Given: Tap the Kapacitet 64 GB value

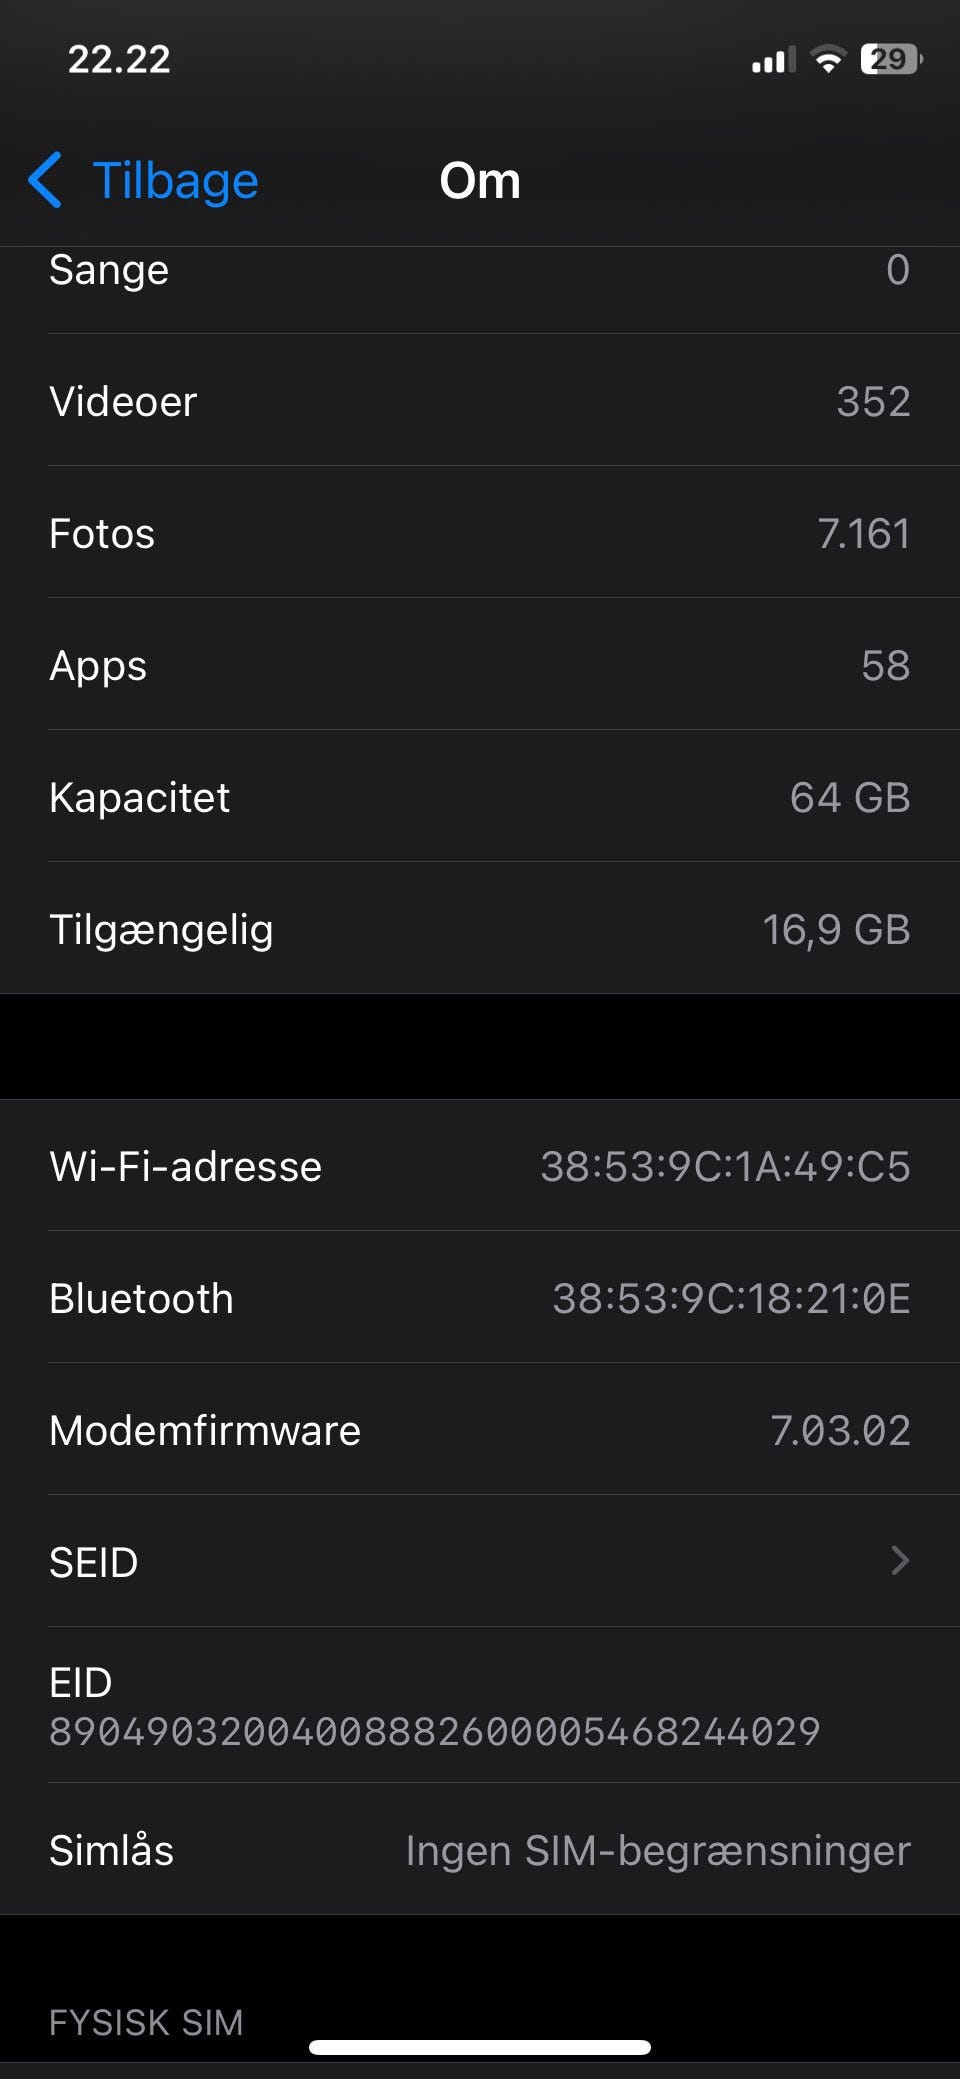Looking at the screenshot, I should tap(850, 797).
